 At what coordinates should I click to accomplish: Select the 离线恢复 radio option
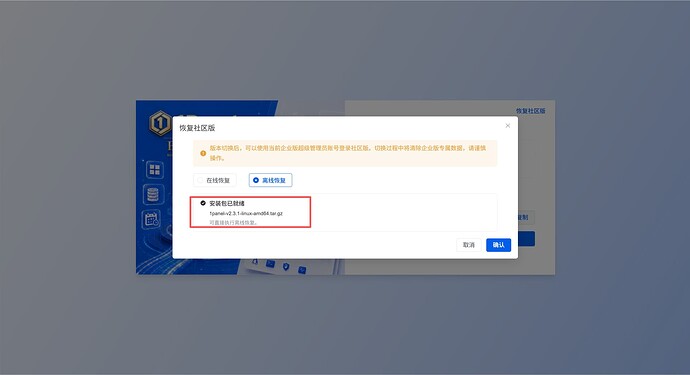[270, 180]
